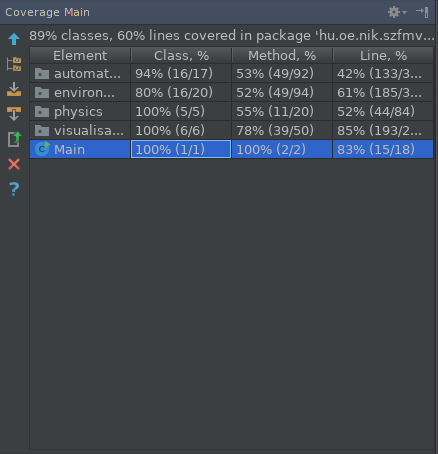Toggle Flatten Packages in coverage toolbar
438x454 pixels.
click(x=14, y=64)
